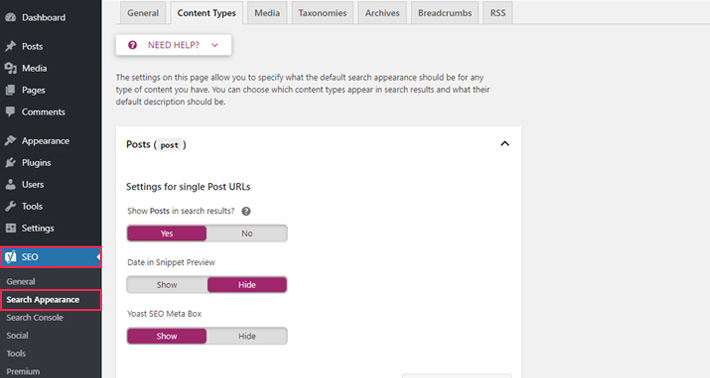
Task: Collapse the Posts section chevron
Action: coord(504,144)
